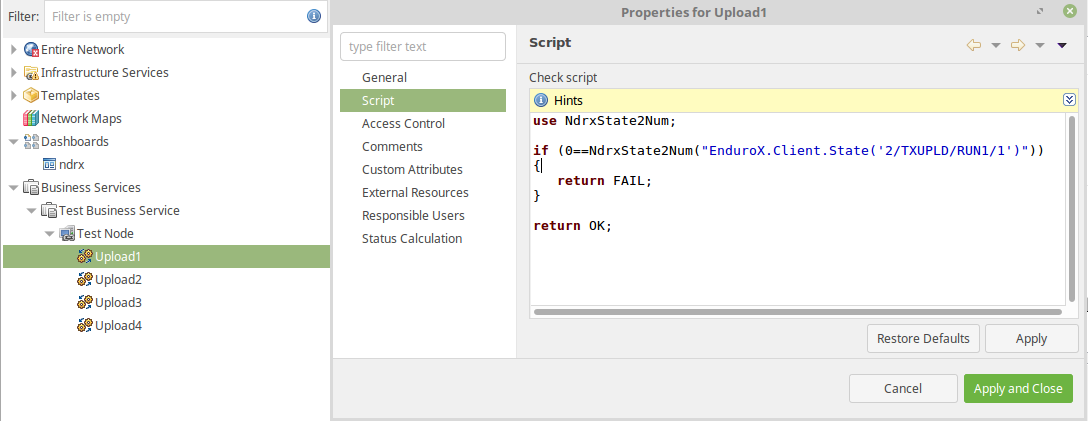Image resolution: width=1088 pixels, height=421 pixels.
Task: Click the Upload2 business service check icon
Action: click(x=85, y=280)
